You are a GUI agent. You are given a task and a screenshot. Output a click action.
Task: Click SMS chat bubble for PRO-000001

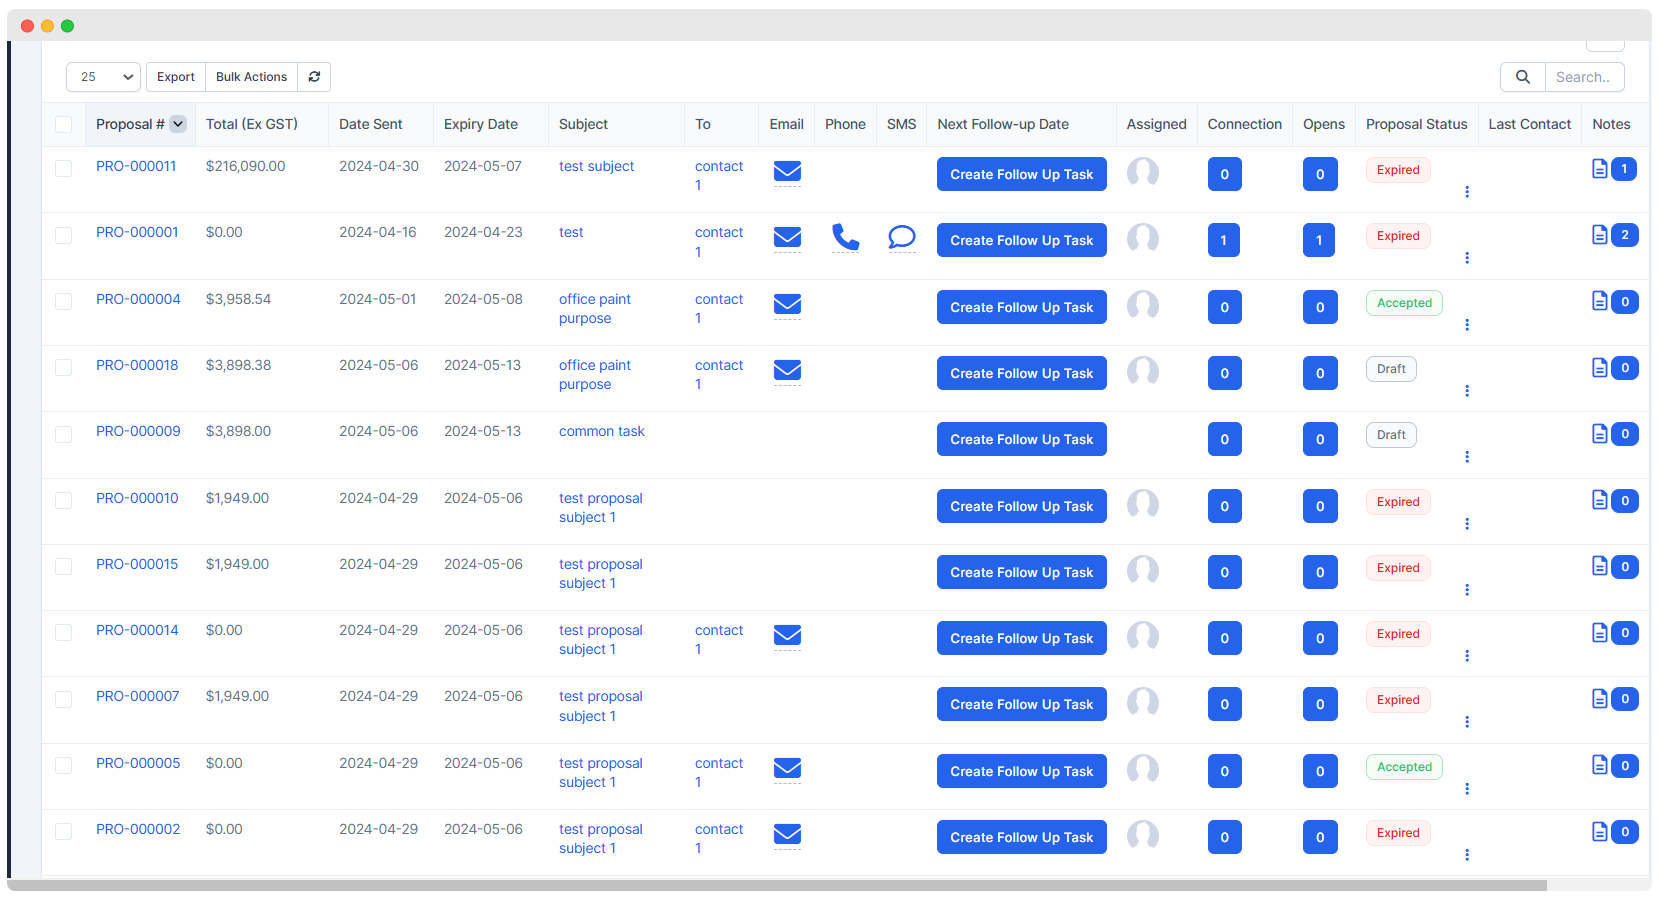(x=901, y=237)
